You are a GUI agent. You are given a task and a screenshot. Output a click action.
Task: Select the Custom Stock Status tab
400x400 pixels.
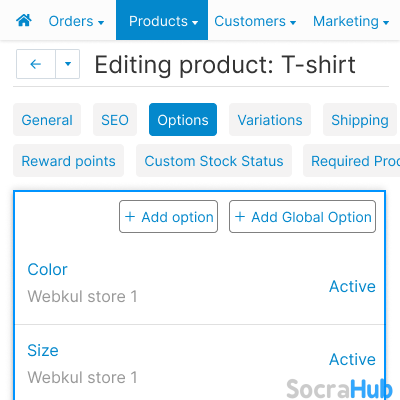point(214,161)
